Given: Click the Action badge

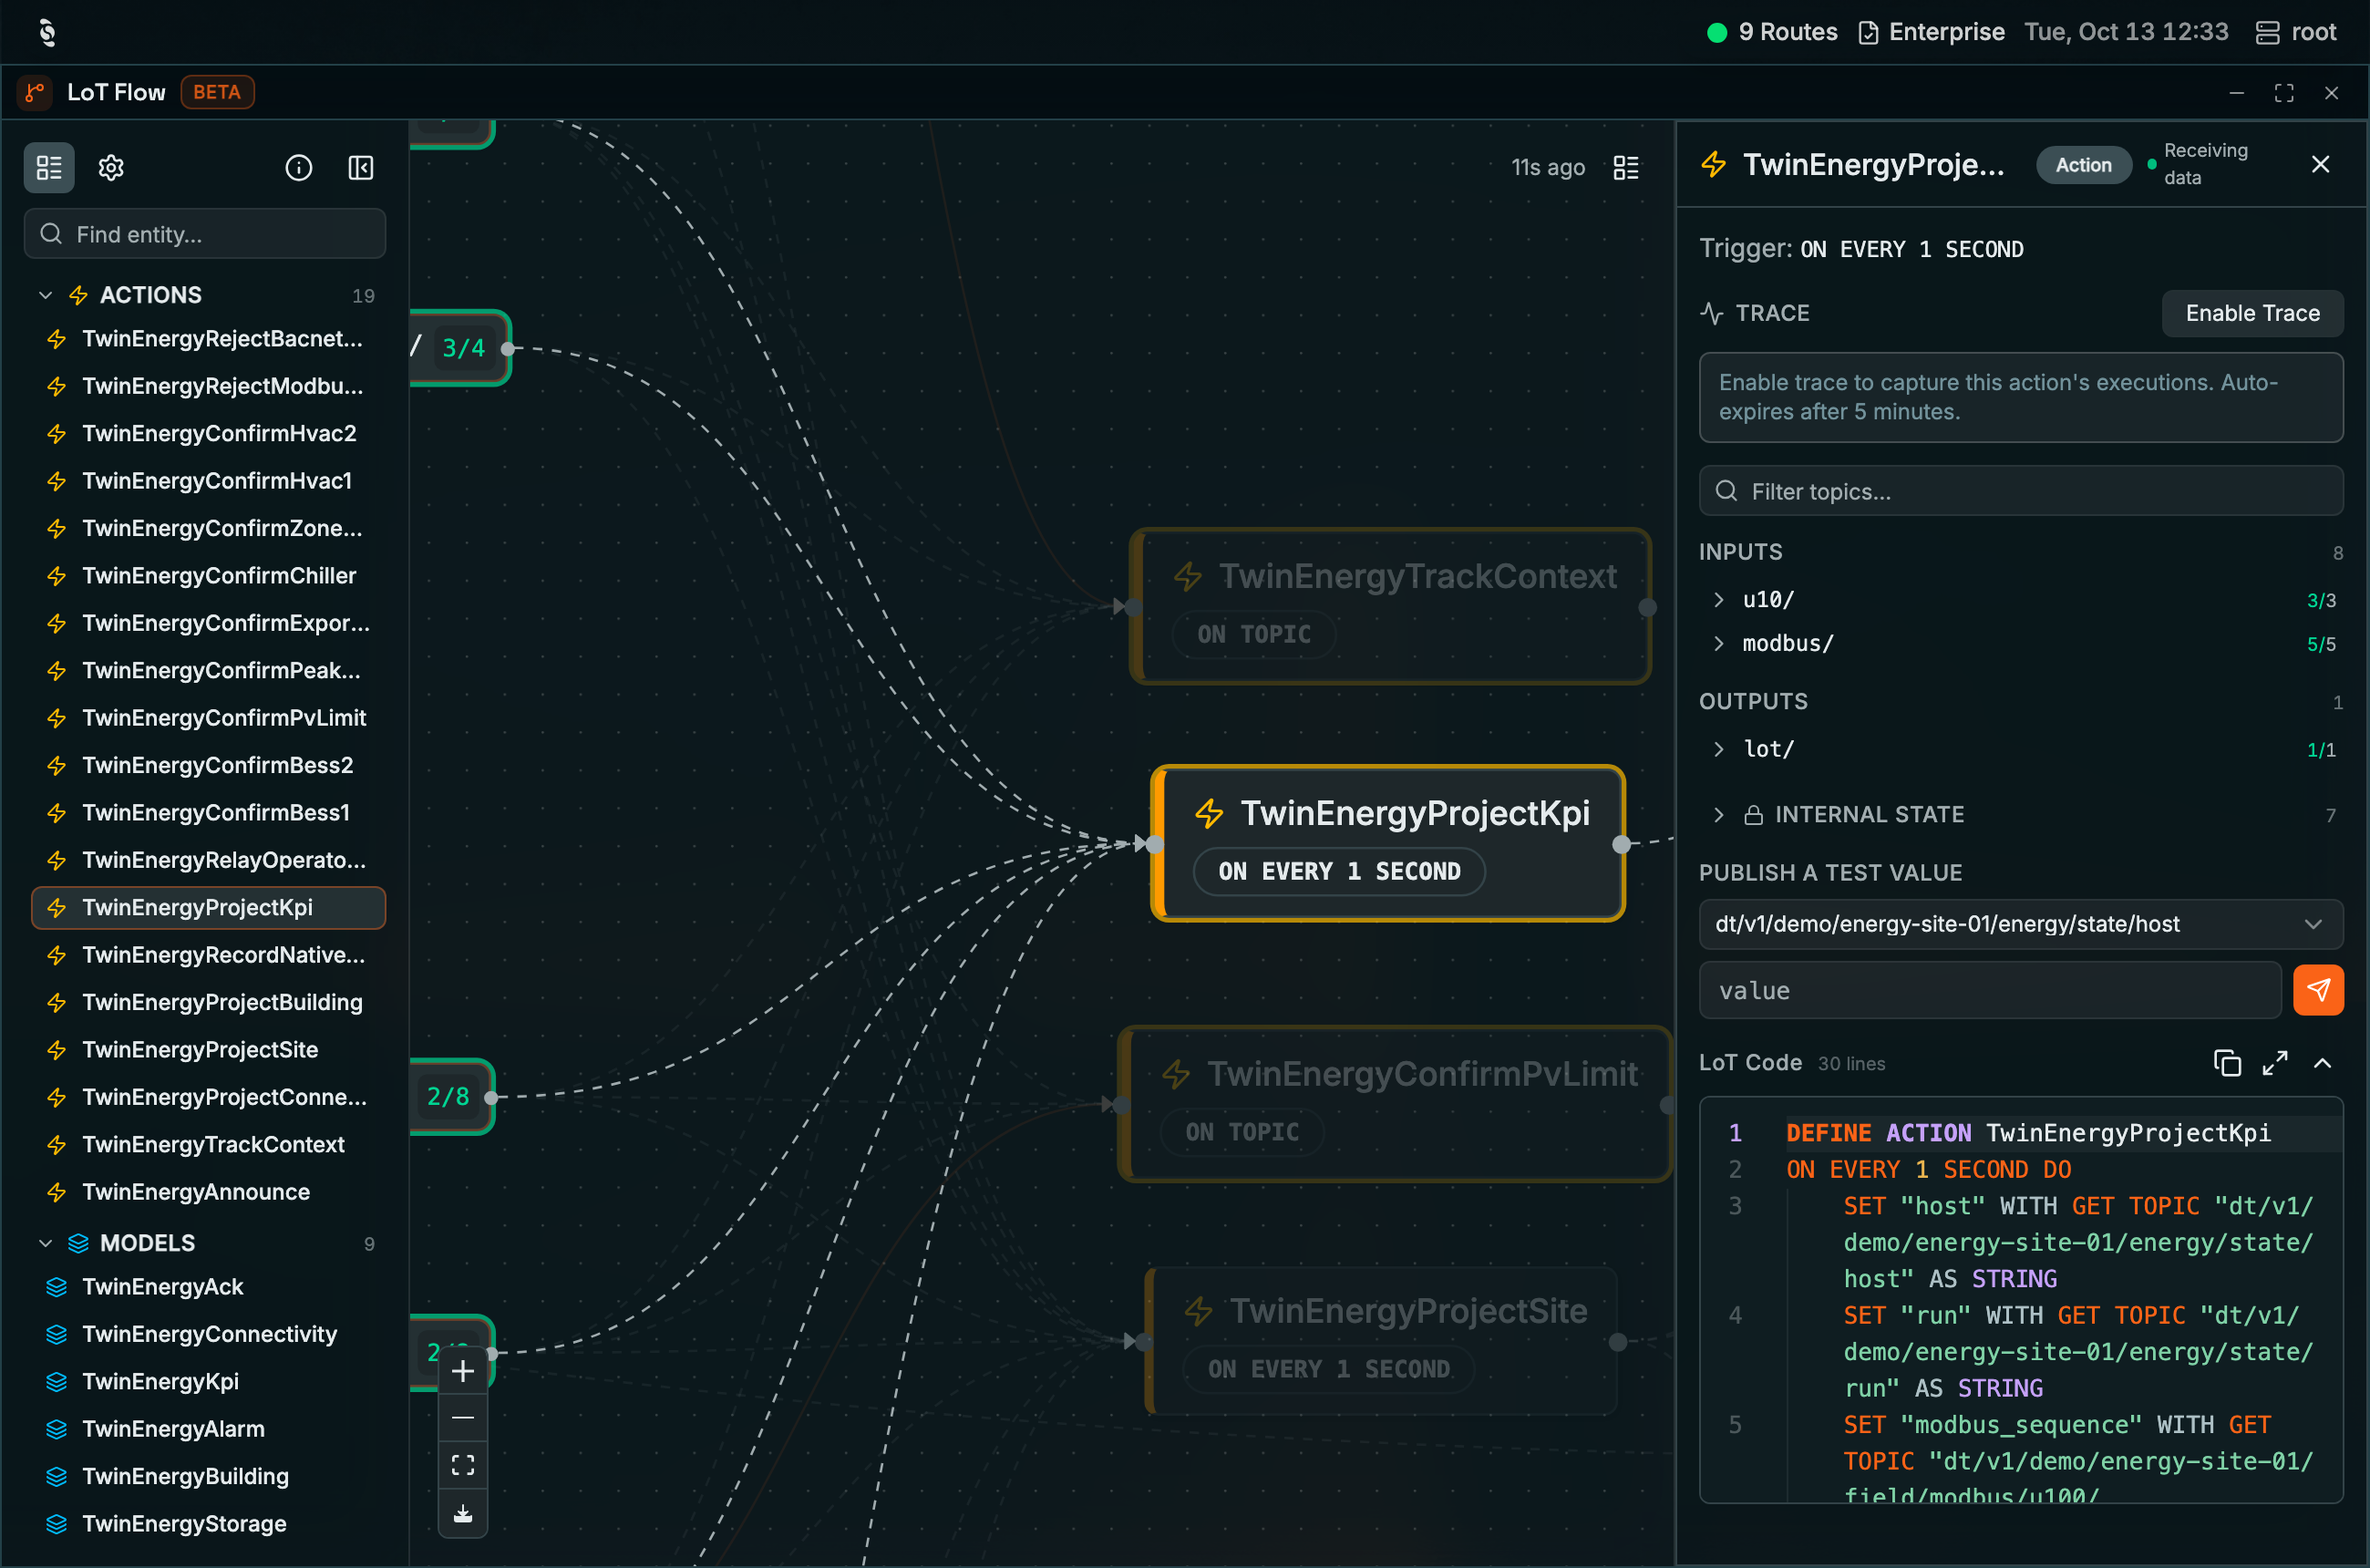Looking at the screenshot, I should coord(2083,165).
